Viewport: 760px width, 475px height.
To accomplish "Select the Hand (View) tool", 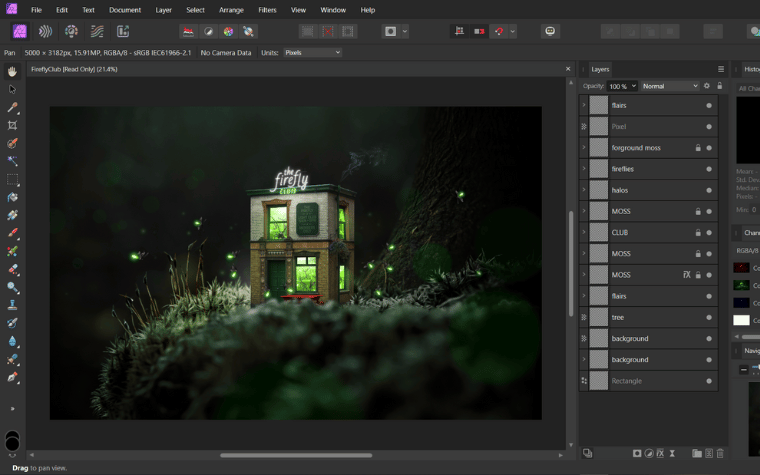I will click(x=12, y=72).
